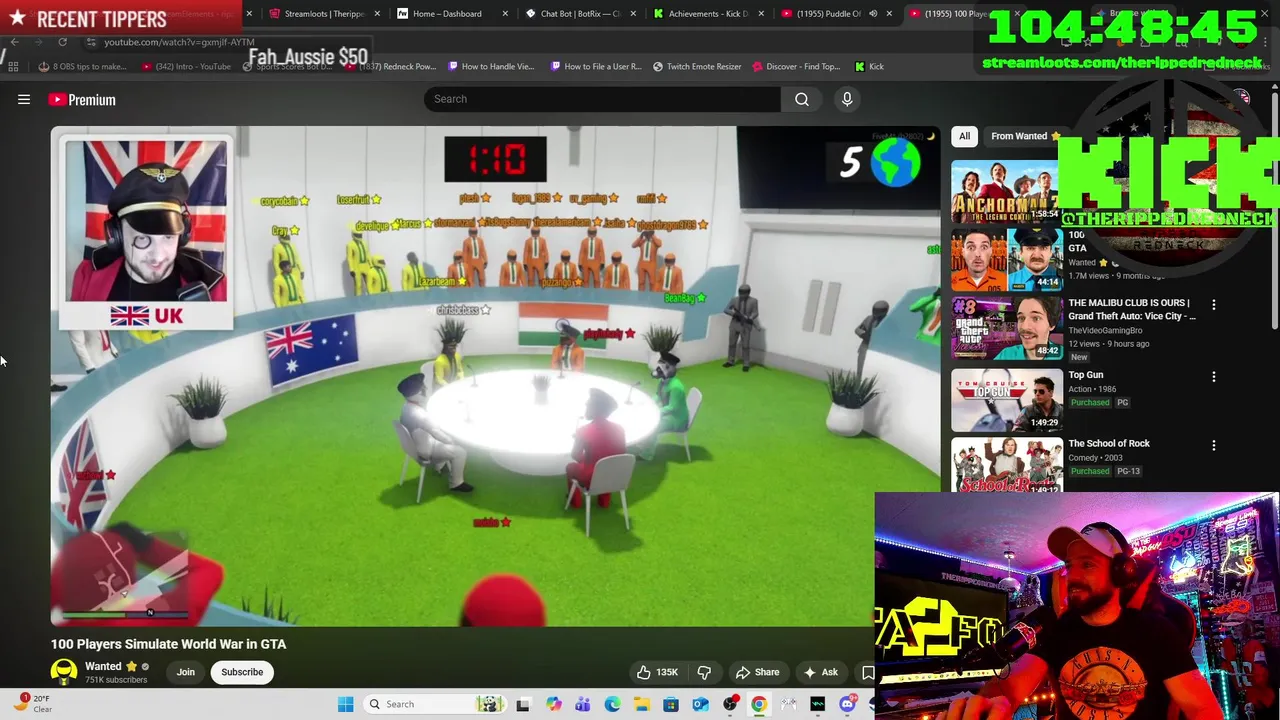Open the Wanted channel avatar
The width and height of the screenshot is (1280, 720).
tap(64, 672)
